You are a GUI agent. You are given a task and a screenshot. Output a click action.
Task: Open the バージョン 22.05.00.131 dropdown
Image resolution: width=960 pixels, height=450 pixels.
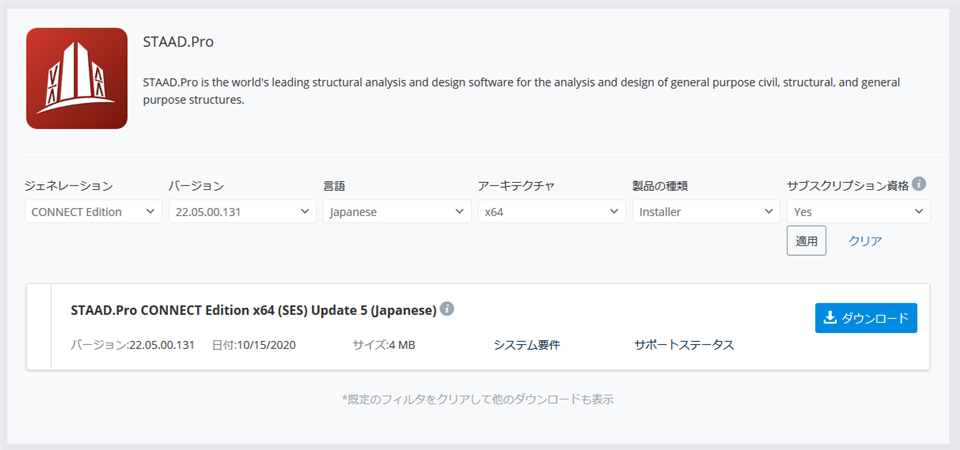pos(242,212)
